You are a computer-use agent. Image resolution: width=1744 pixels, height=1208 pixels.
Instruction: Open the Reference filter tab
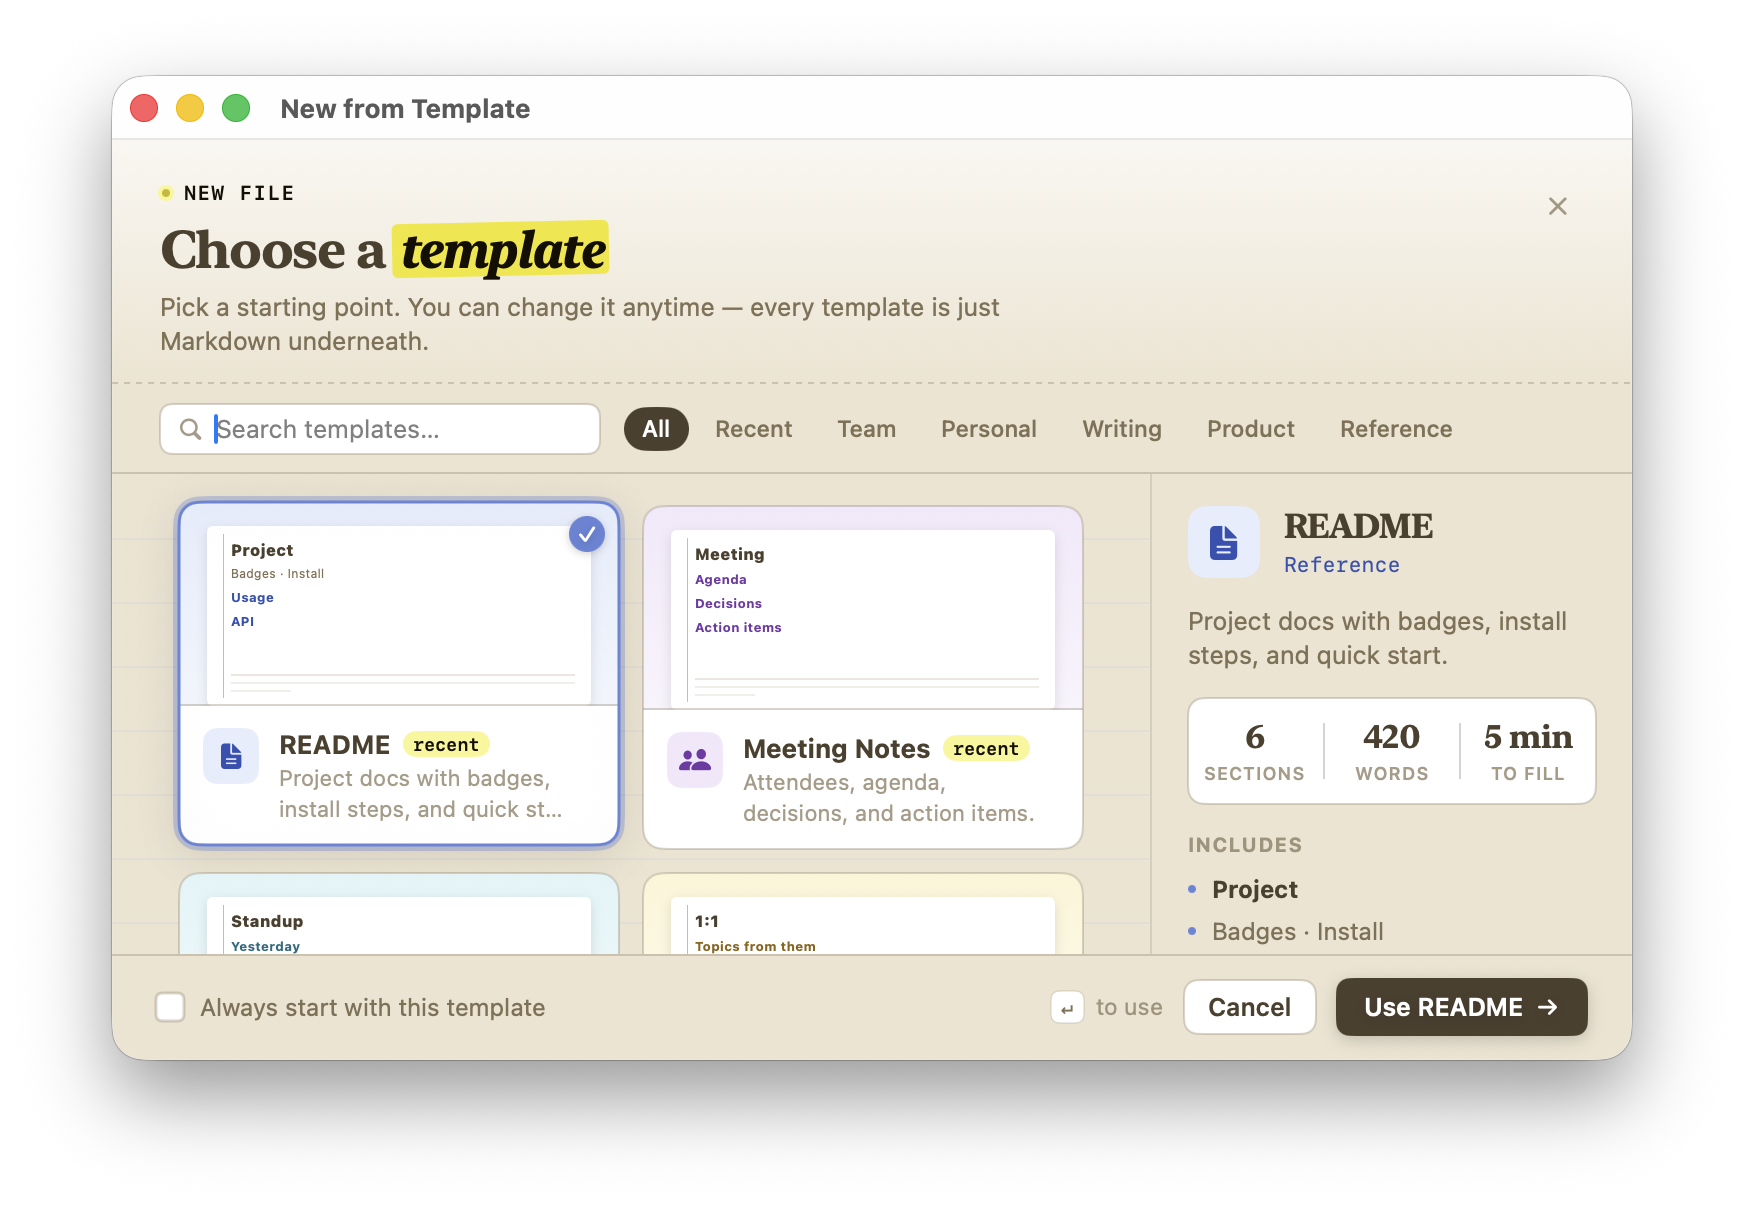[1395, 429]
